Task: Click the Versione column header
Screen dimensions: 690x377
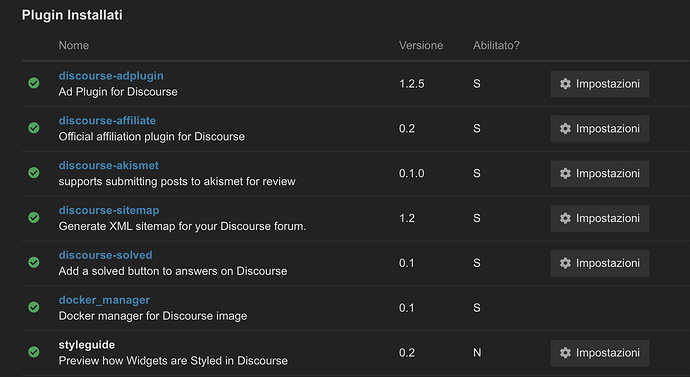Action: (421, 45)
